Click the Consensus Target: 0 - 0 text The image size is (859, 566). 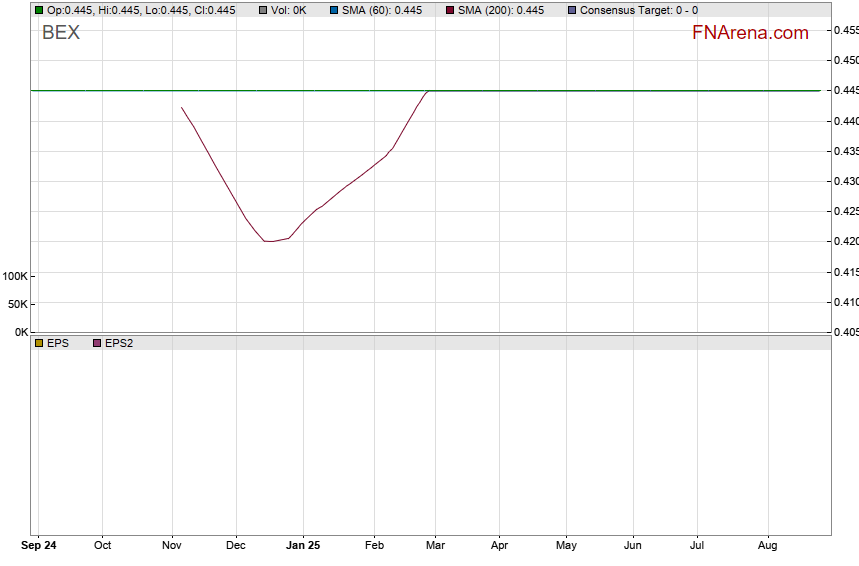[638, 10]
